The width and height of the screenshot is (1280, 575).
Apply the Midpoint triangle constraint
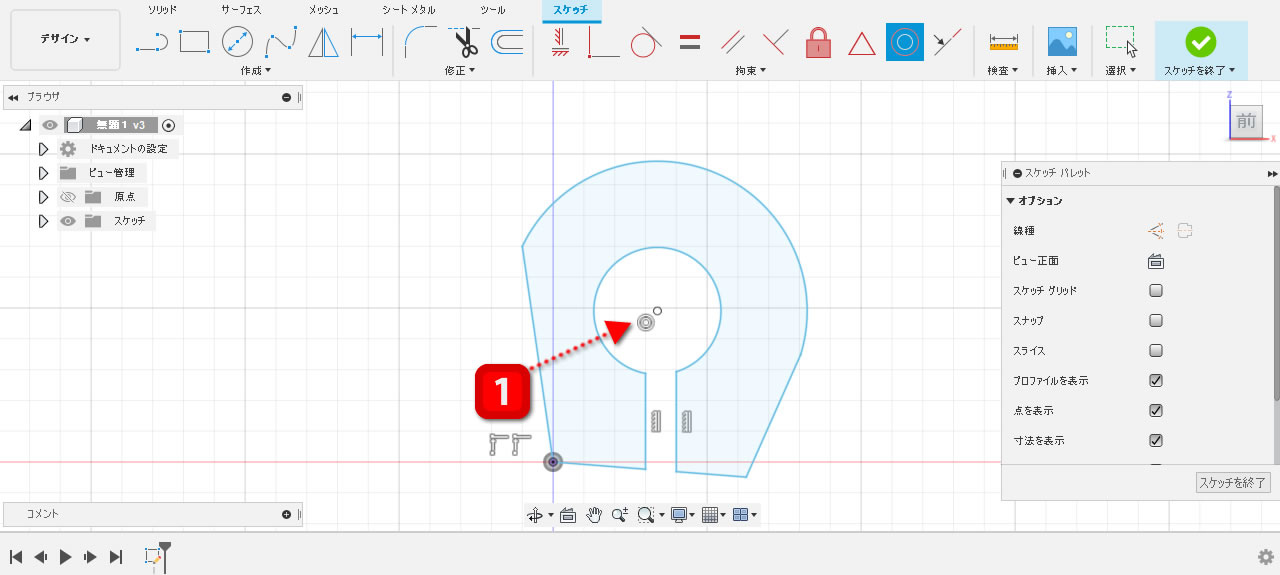(x=862, y=43)
